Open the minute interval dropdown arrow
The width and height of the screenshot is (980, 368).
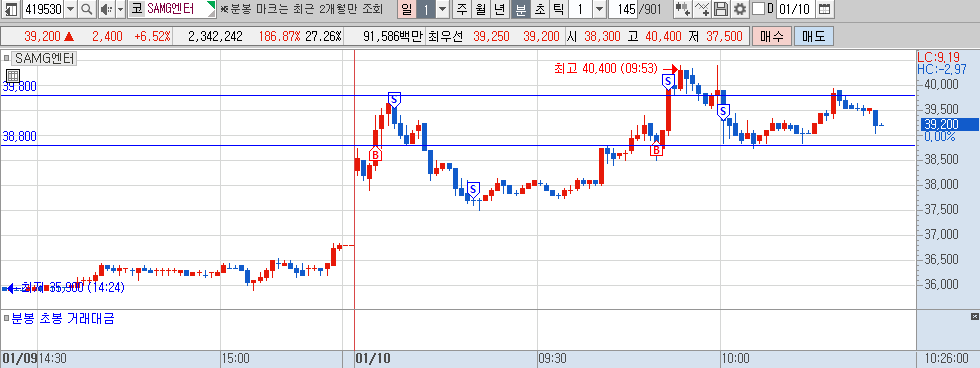click(x=599, y=9)
